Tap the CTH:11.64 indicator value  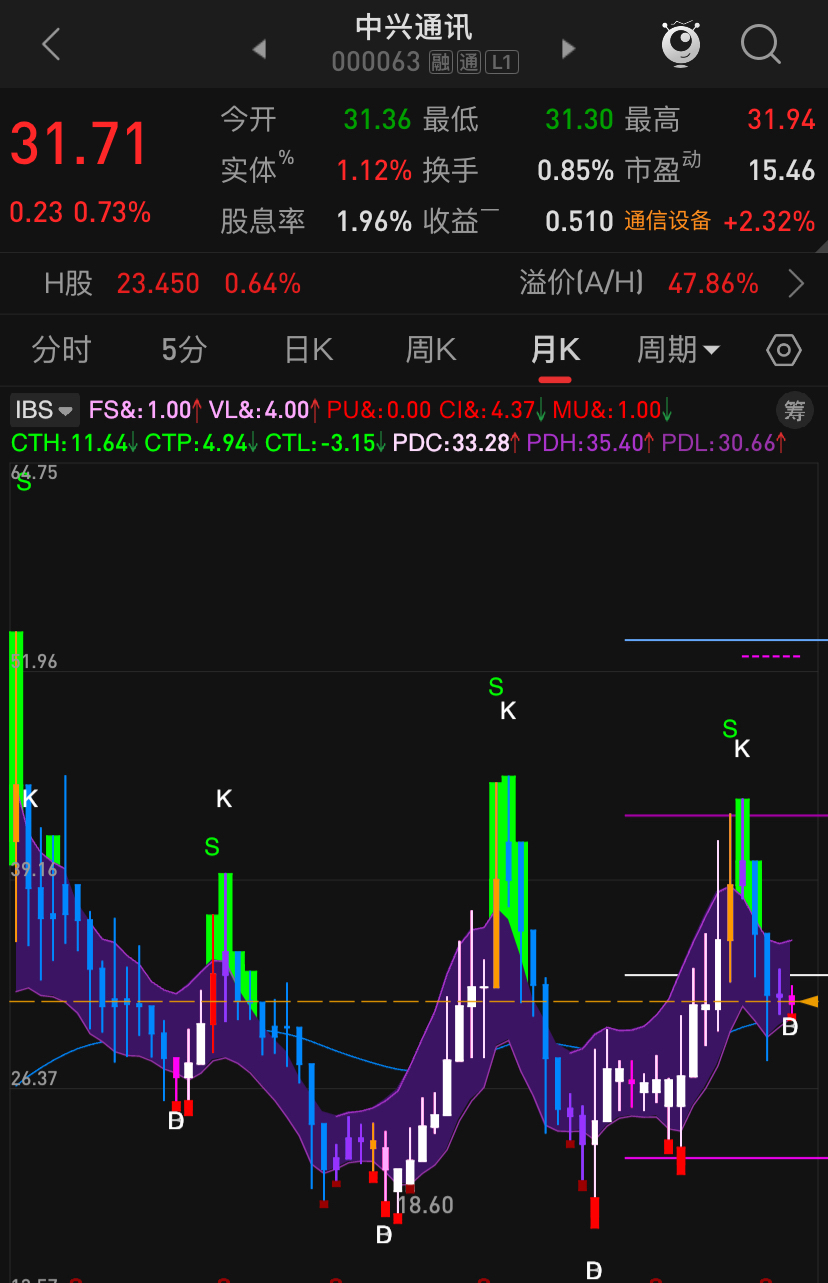pos(74,443)
